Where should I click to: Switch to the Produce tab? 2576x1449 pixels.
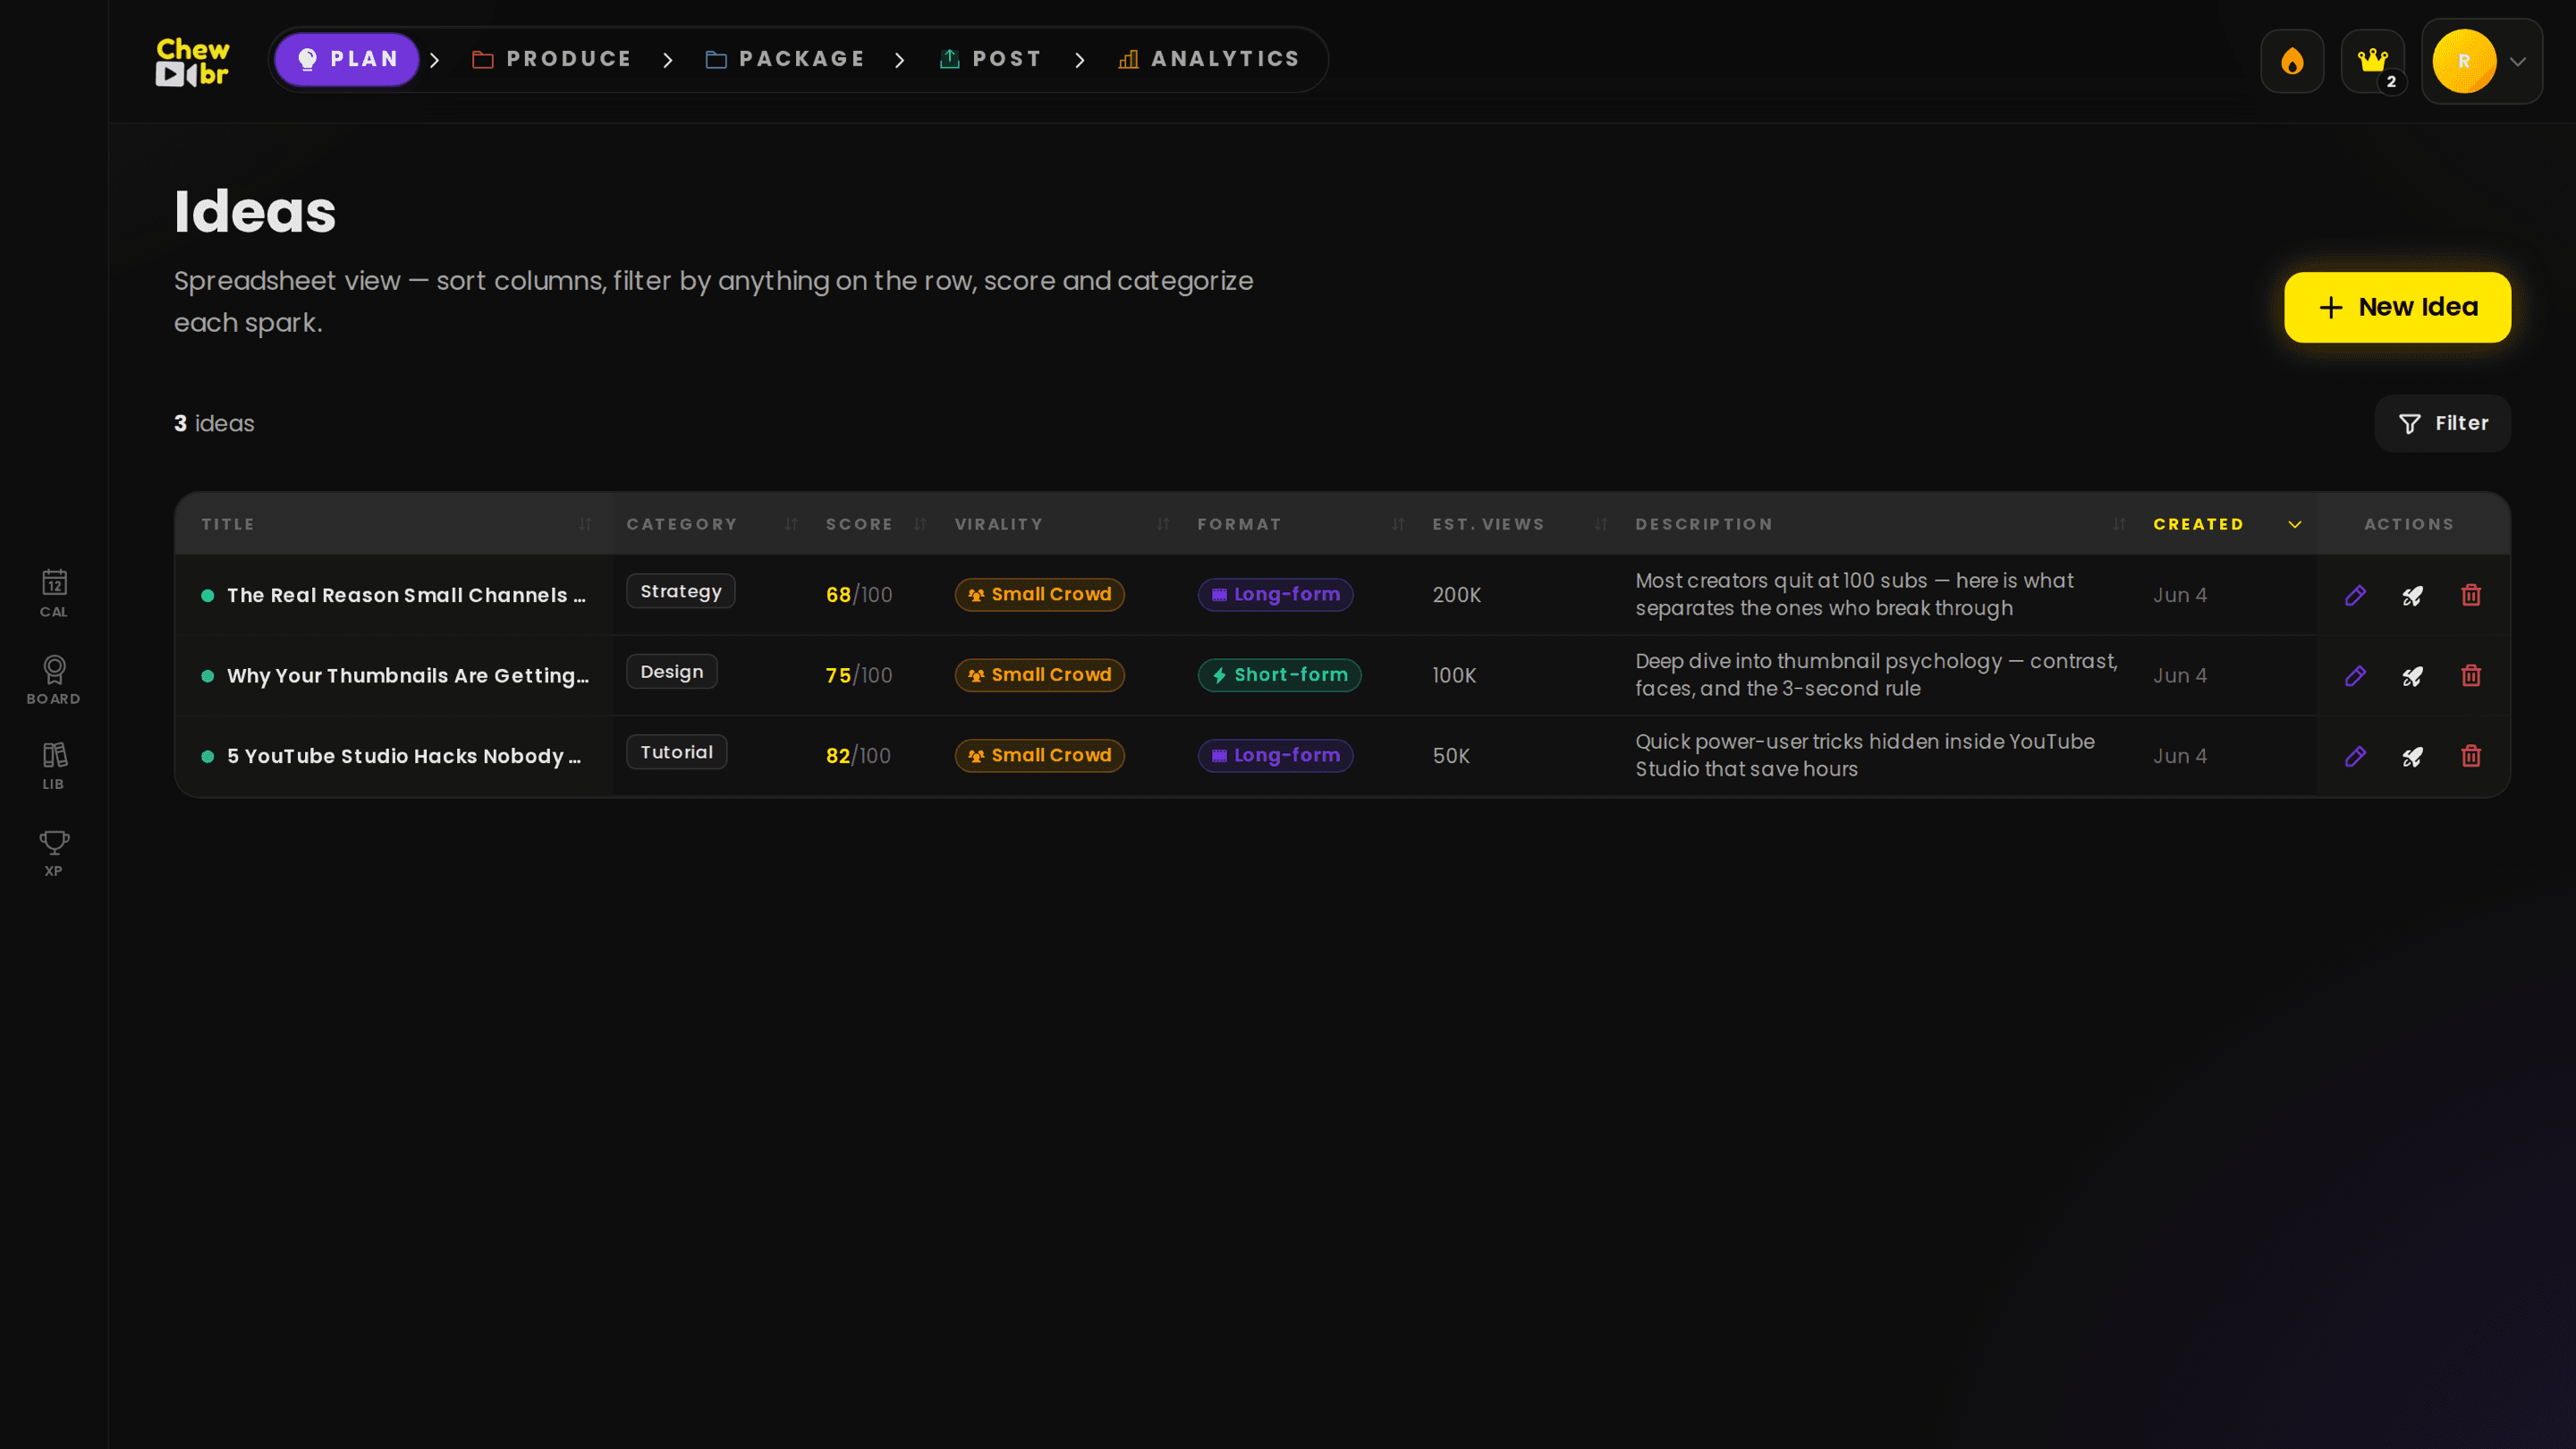pyautogui.click(x=551, y=59)
